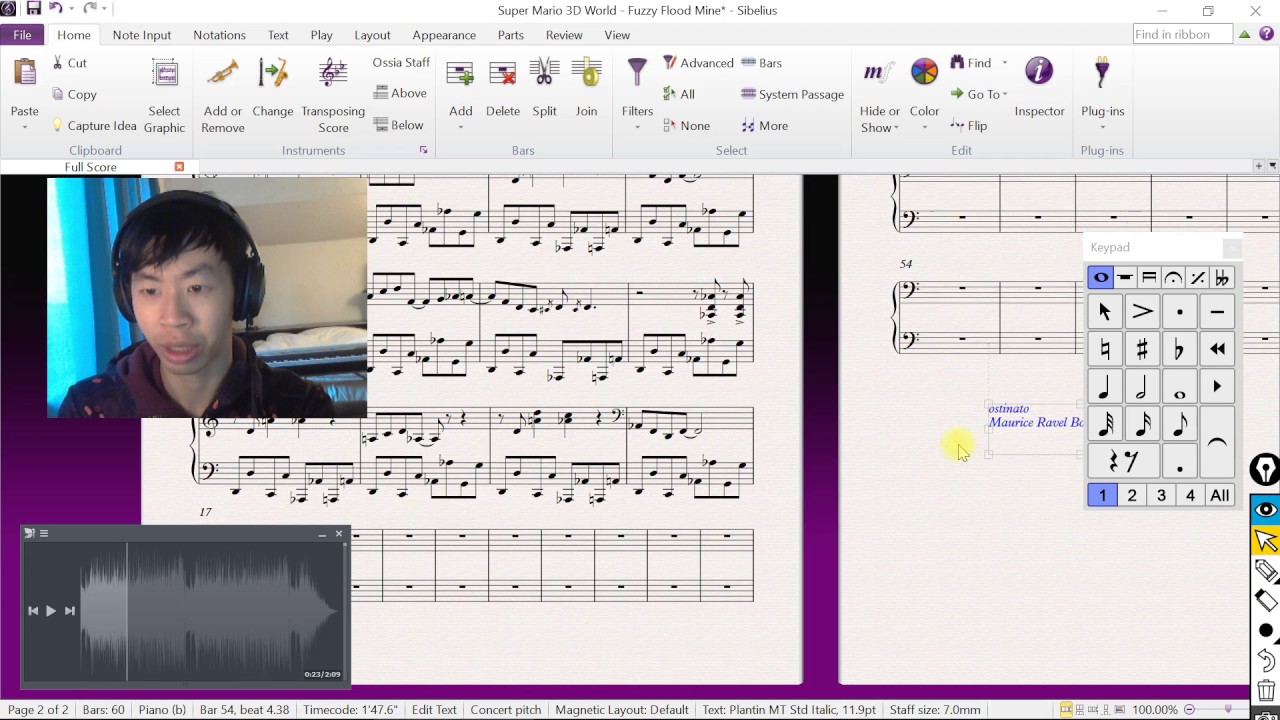Enable All voices on the Keypad
This screenshot has height=720, width=1280.
[1219, 495]
